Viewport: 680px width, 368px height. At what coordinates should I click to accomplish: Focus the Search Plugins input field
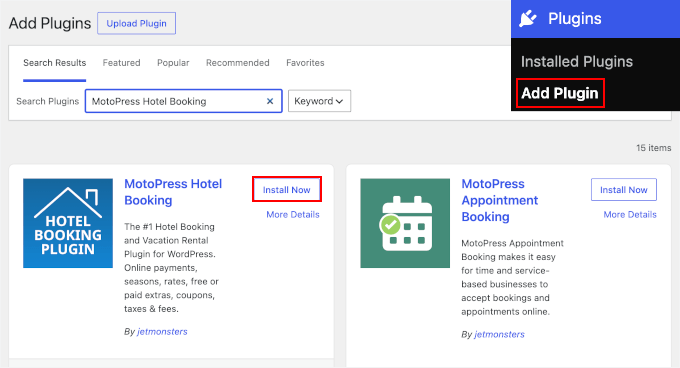click(183, 101)
